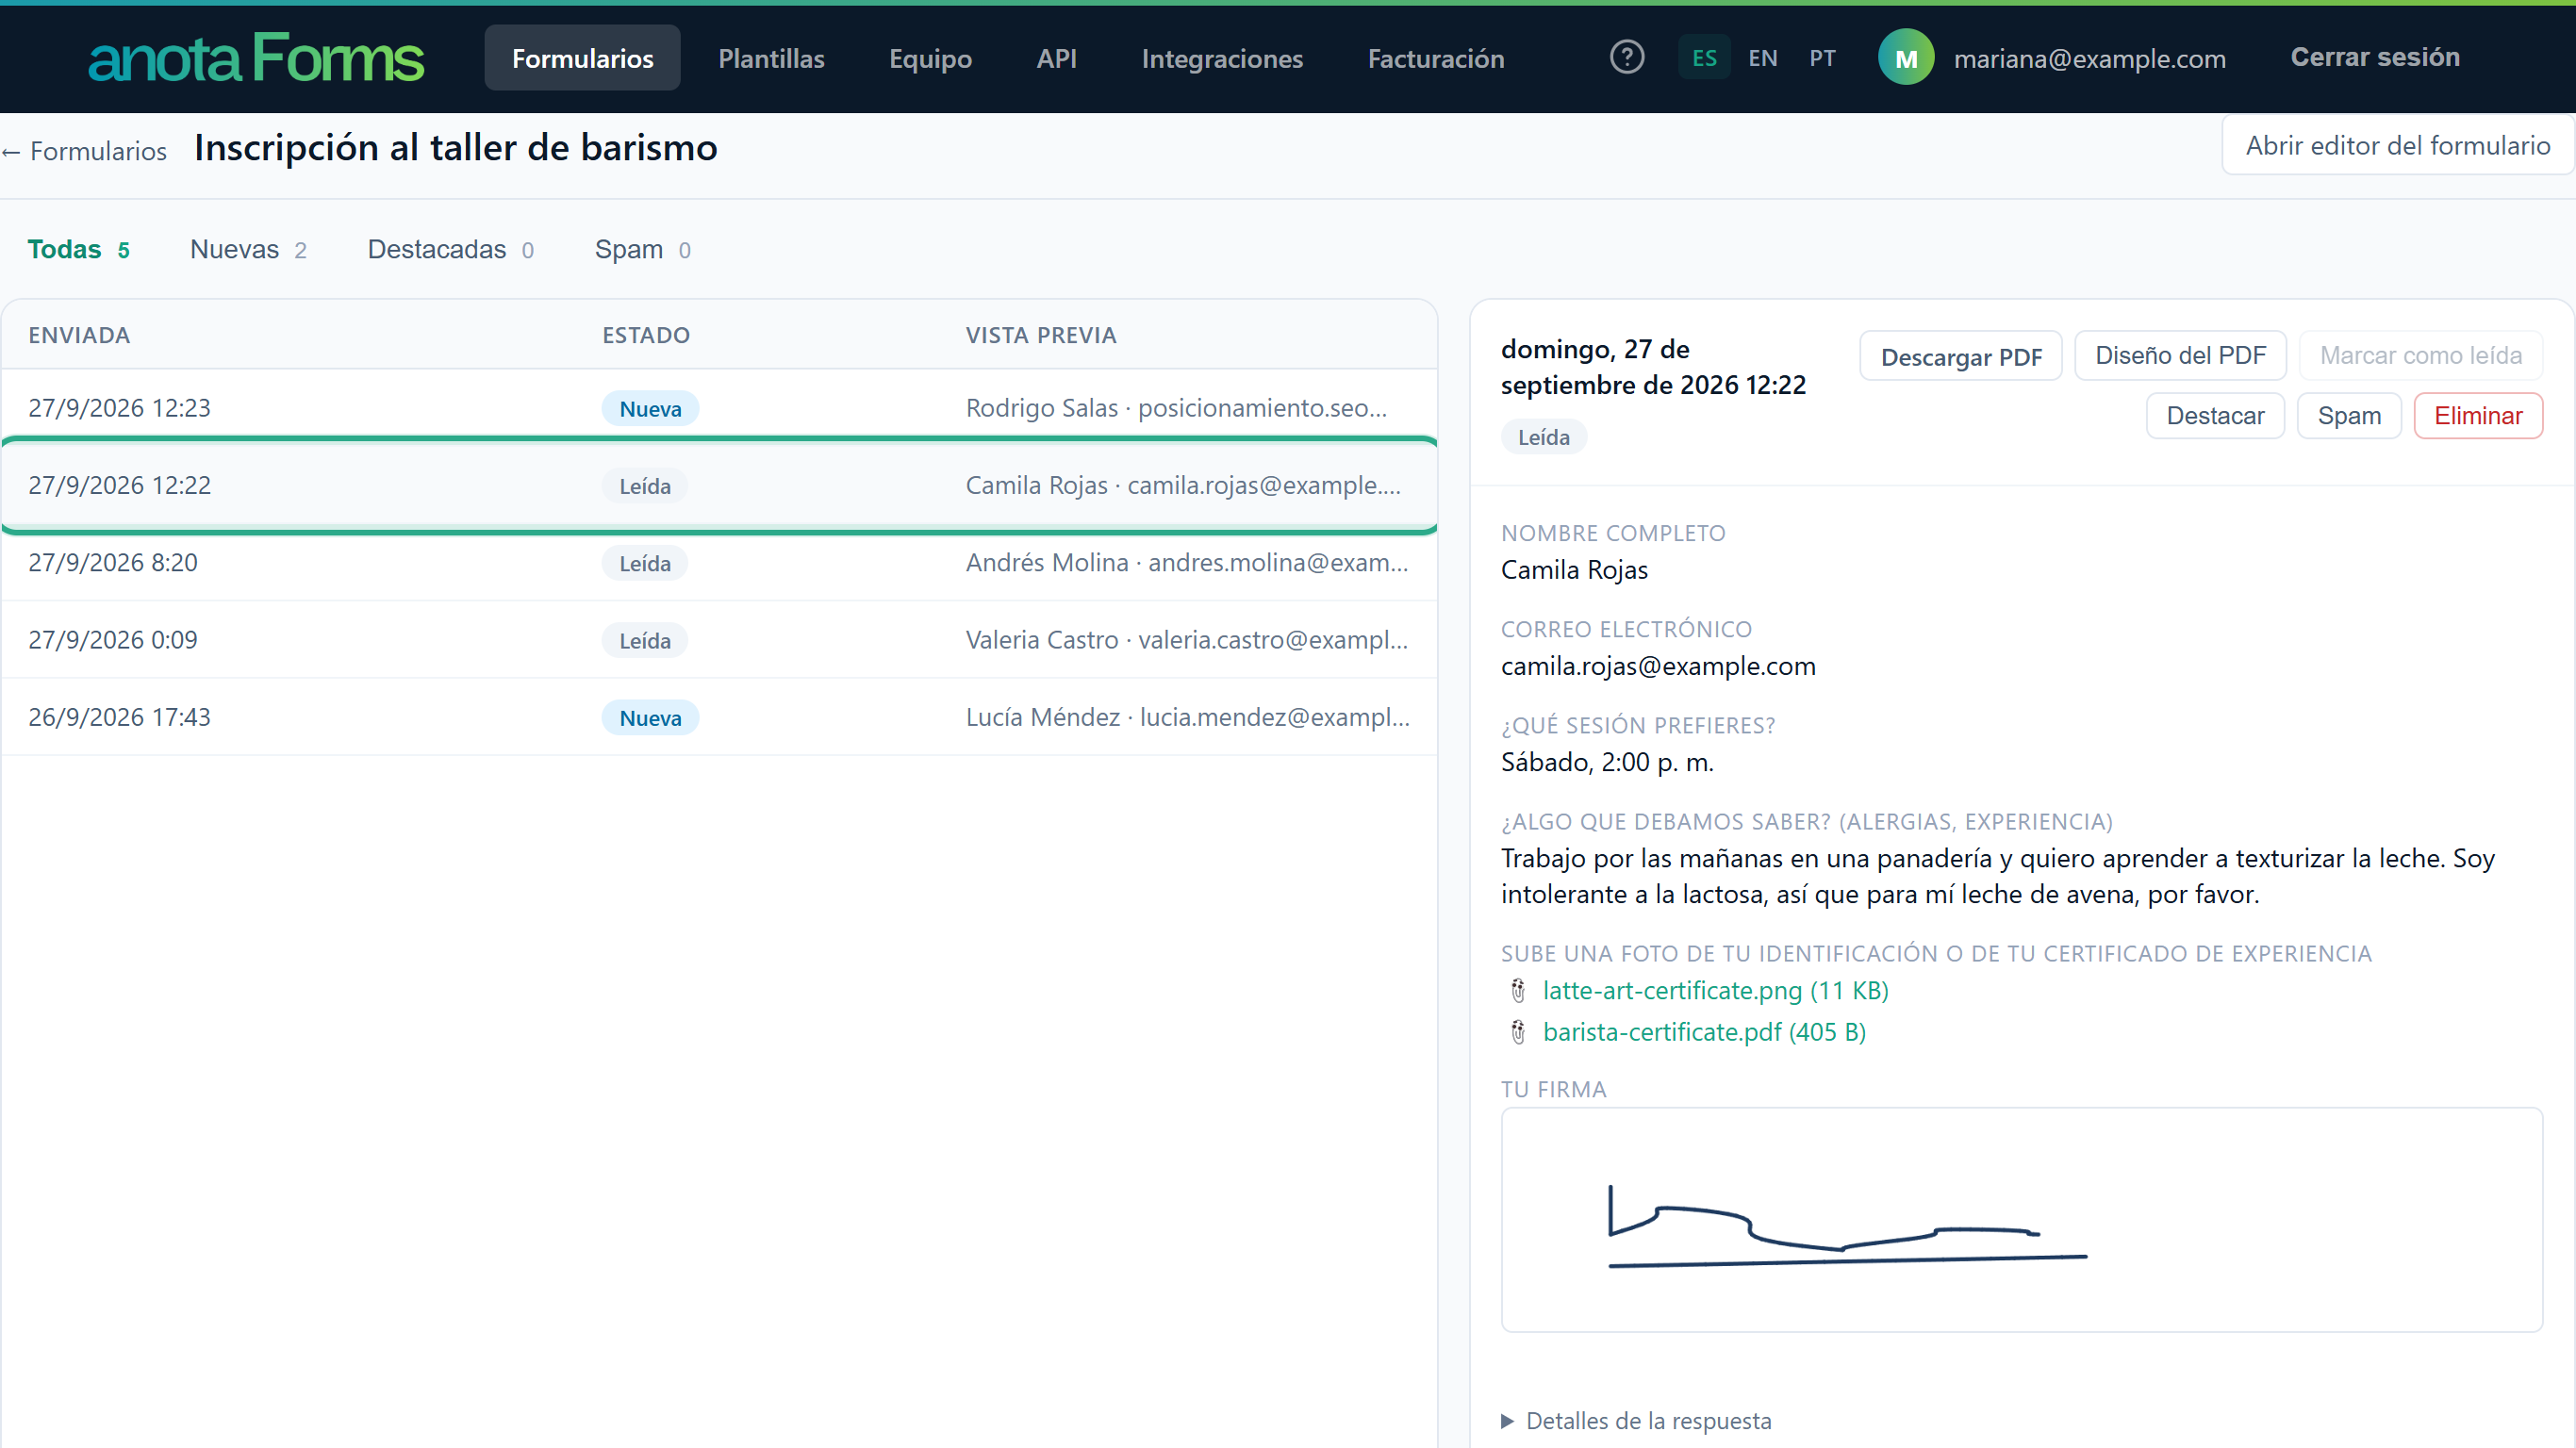Click paperclip icon beside latte-art-certificate.png
Screen dimensions: 2576x1448
pyautogui.click(x=1518, y=991)
